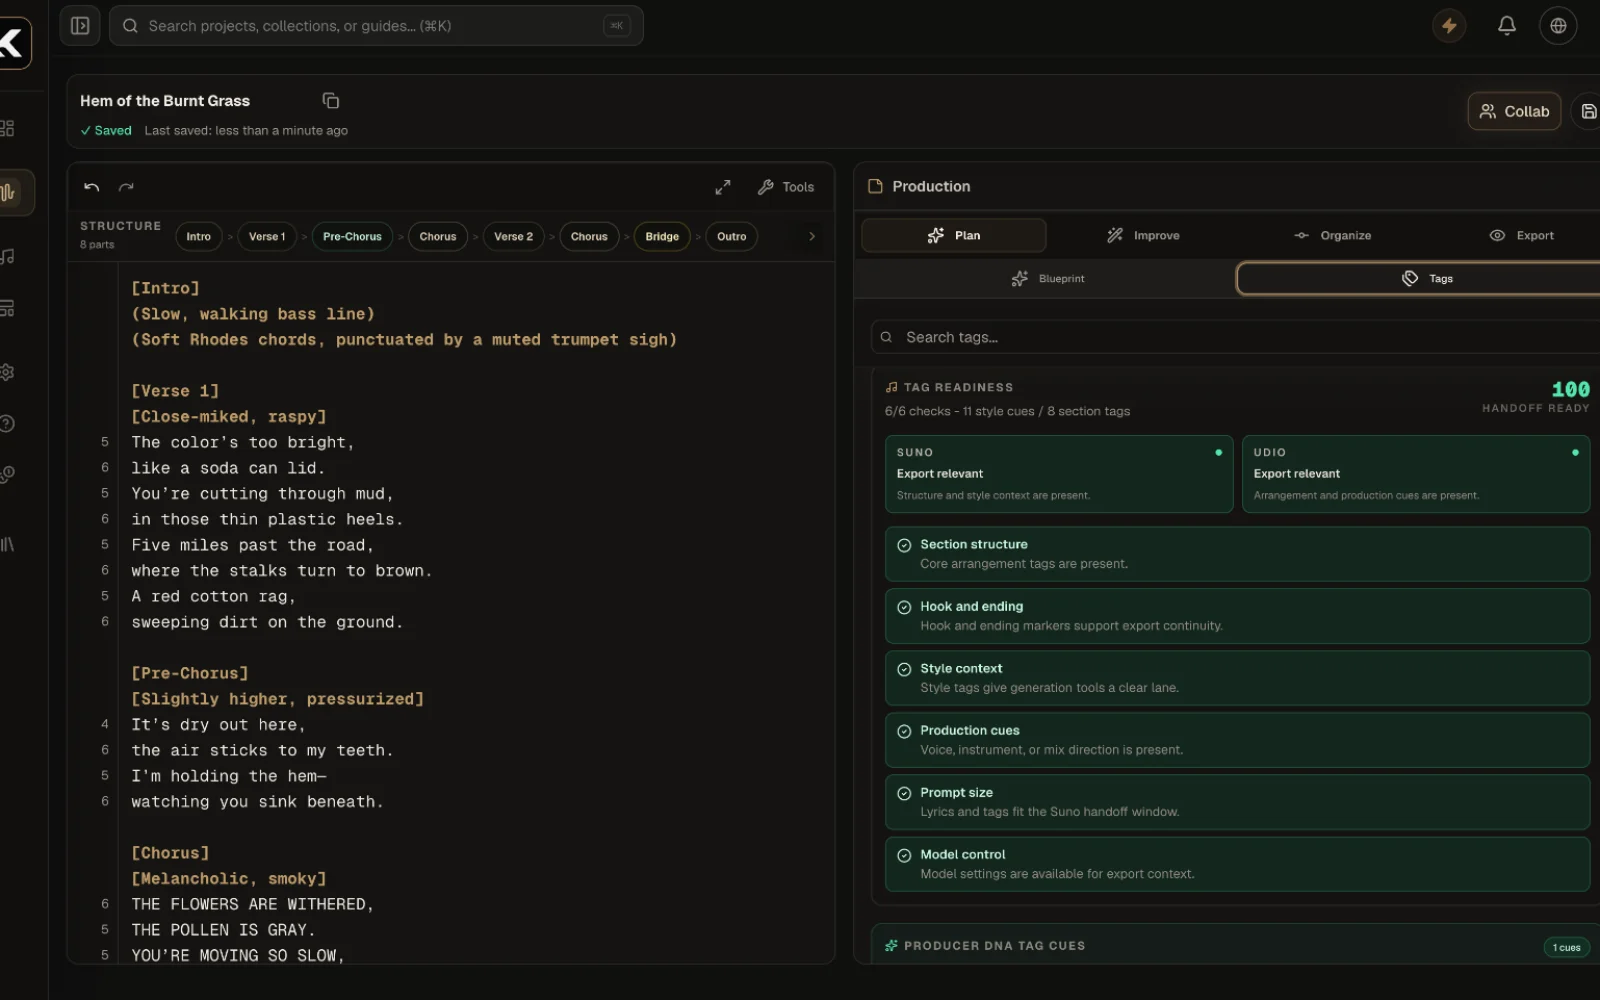Select the Outro structure chip

tap(731, 237)
